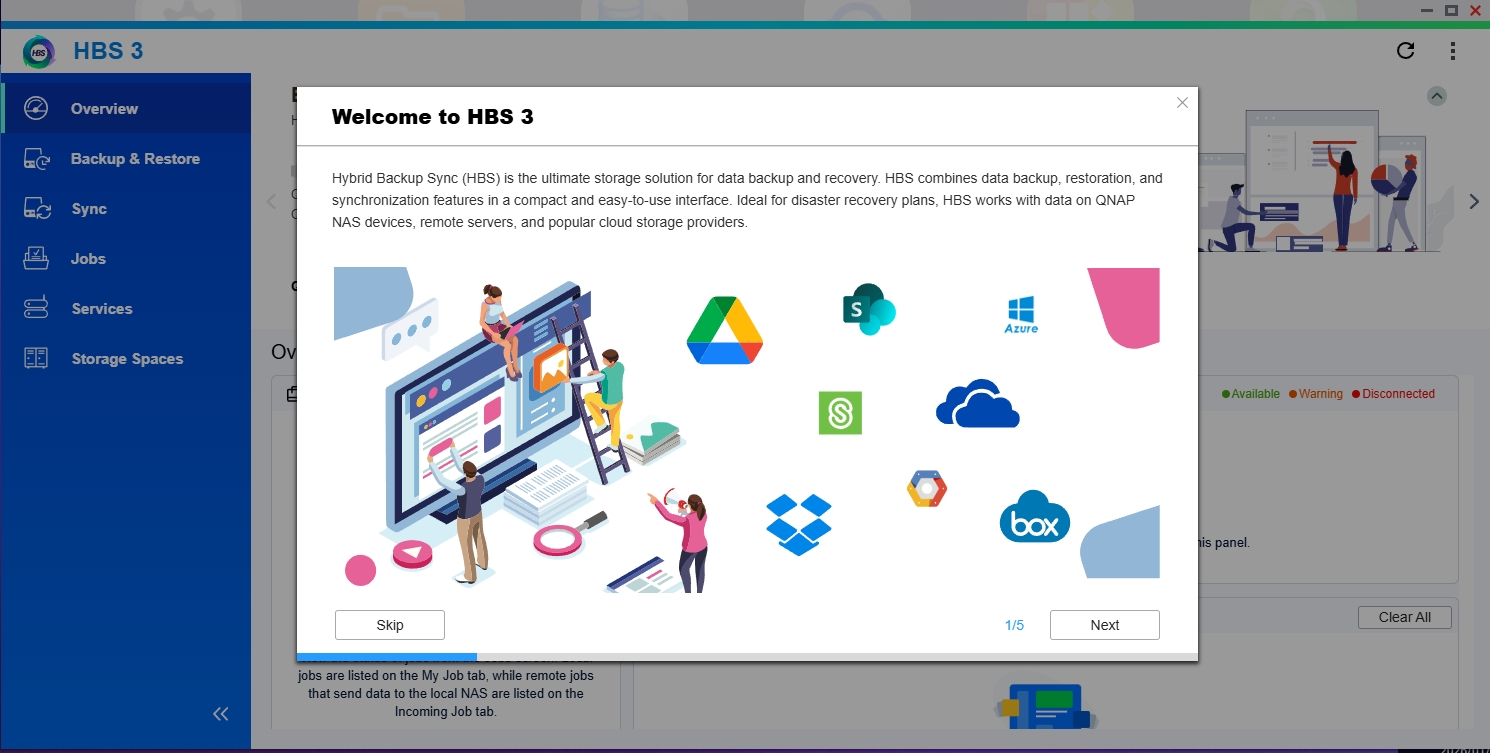The height and width of the screenshot is (753, 1490).
Task: Click the blue OneDrive cloud logo
Action: pos(978,404)
